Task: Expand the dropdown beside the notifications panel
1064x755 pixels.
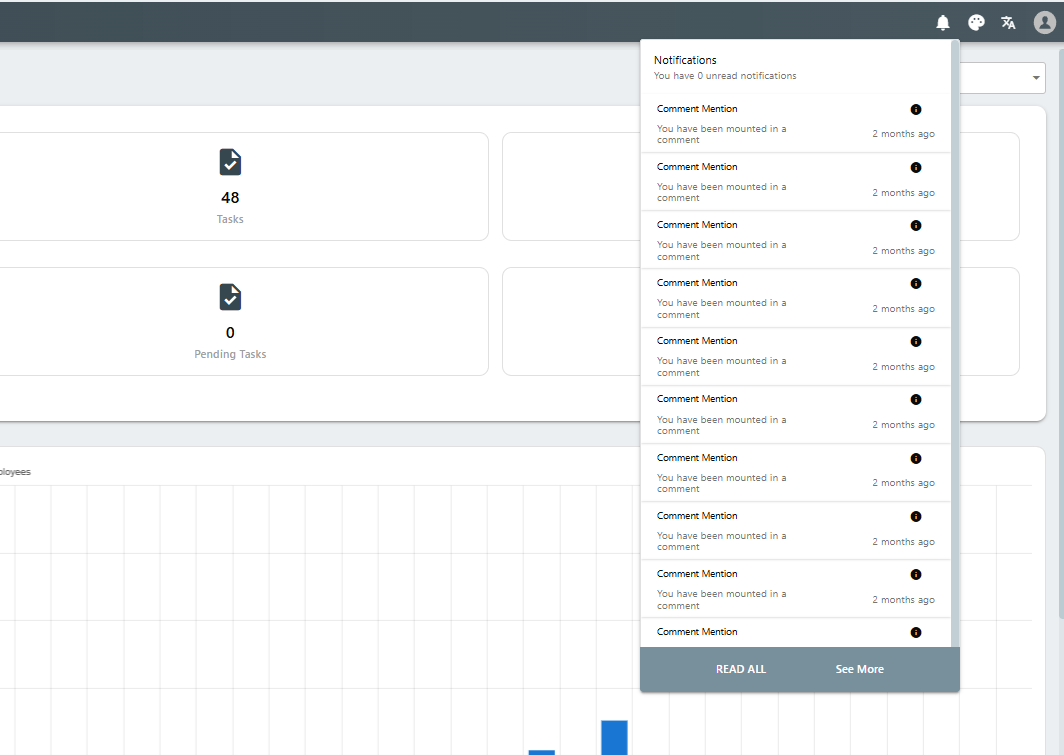Action: [x=1035, y=79]
